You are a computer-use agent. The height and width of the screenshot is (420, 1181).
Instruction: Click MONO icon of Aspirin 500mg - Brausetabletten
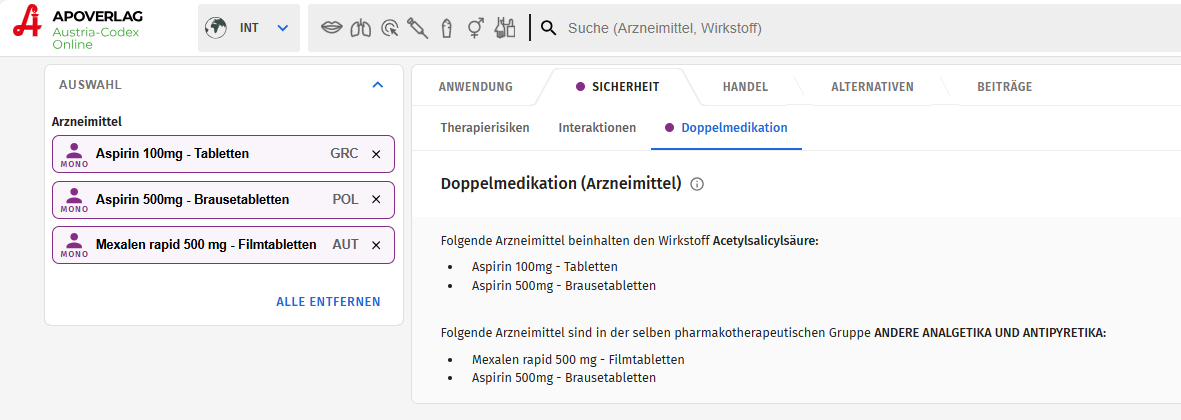(x=74, y=199)
